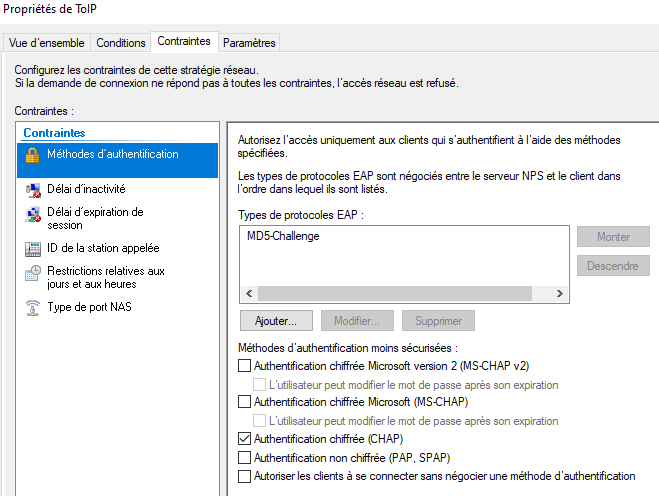Select ID de la station appelée constraint
This screenshot has width=659, height=496.
117,248
